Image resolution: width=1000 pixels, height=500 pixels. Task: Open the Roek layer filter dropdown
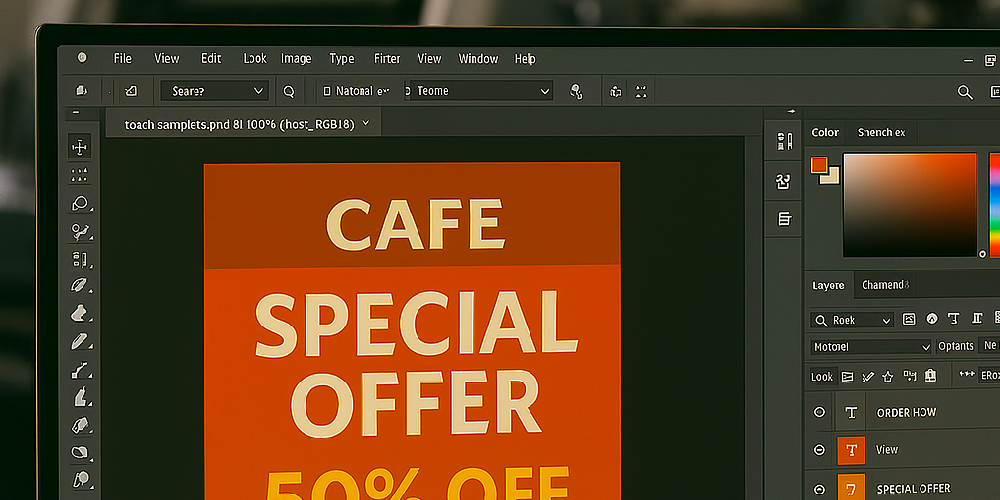852,320
